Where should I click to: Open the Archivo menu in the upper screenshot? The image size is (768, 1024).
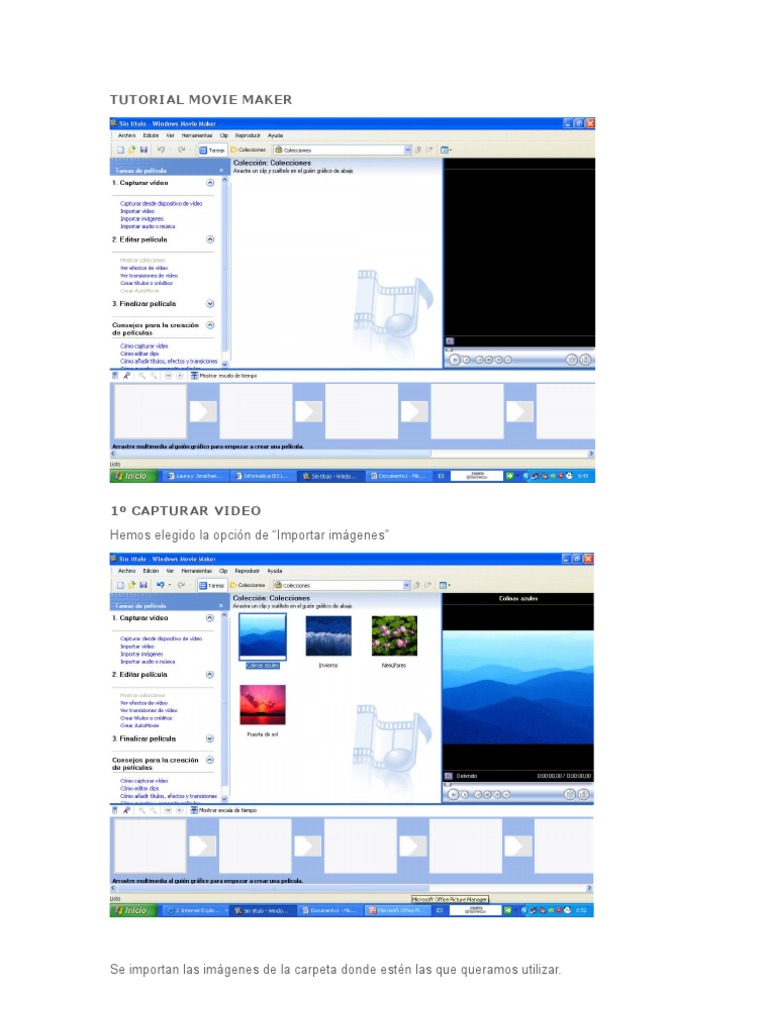[127, 135]
